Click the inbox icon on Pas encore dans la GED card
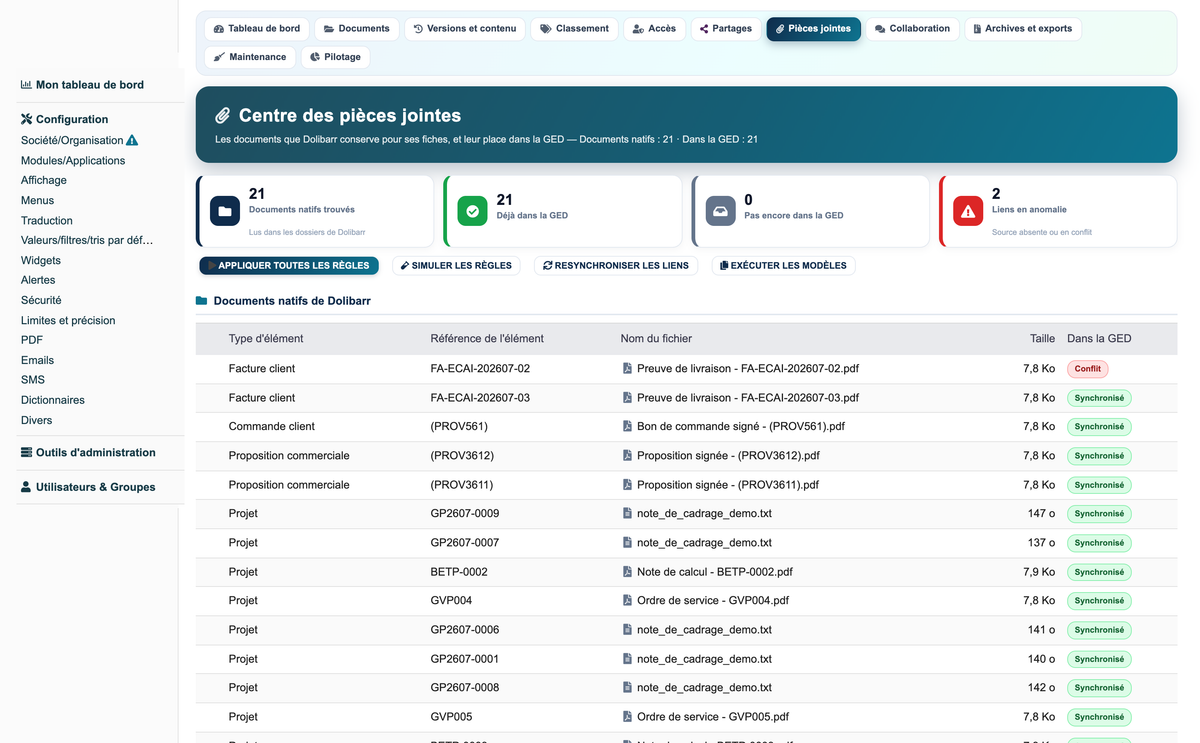The image size is (1200, 743). click(x=720, y=211)
